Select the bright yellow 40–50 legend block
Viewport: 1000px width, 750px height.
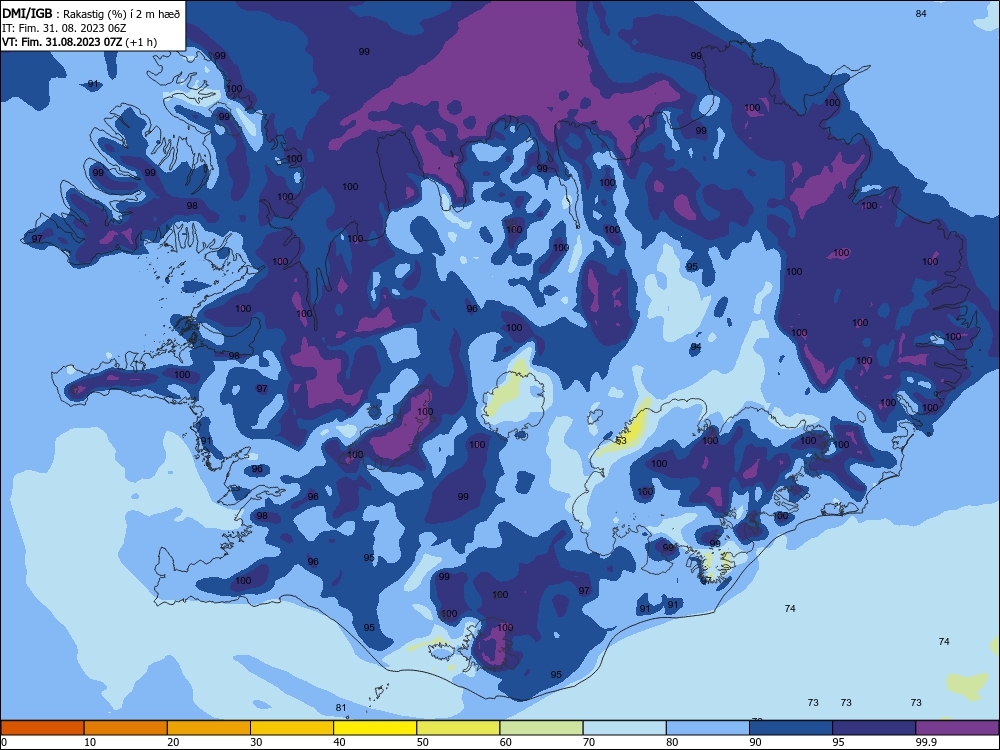point(375,728)
